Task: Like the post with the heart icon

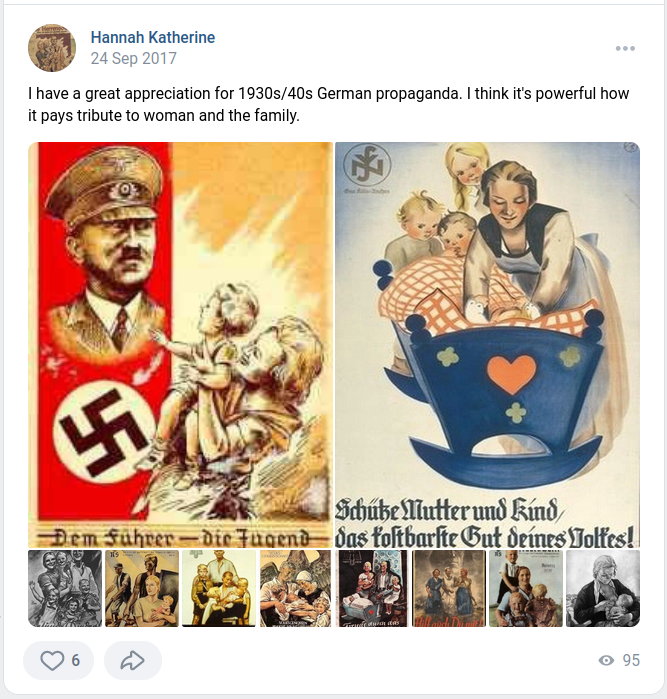Action: (x=52, y=660)
